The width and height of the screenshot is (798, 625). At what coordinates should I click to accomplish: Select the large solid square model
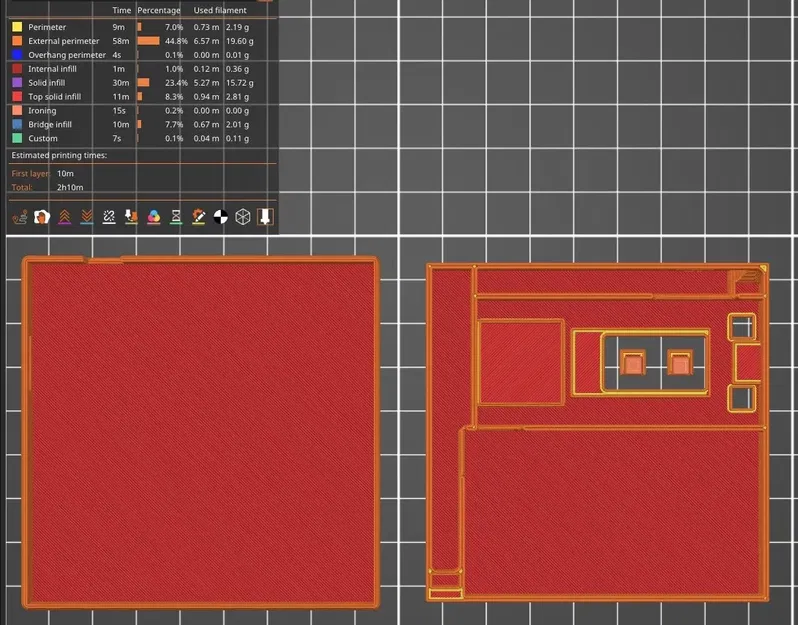coord(201,432)
